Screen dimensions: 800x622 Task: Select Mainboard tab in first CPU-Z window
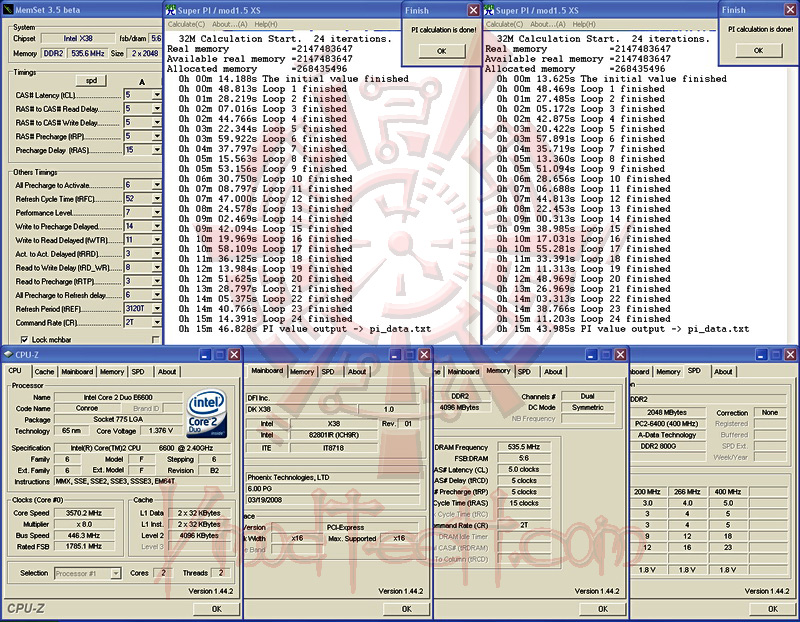[77, 372]
